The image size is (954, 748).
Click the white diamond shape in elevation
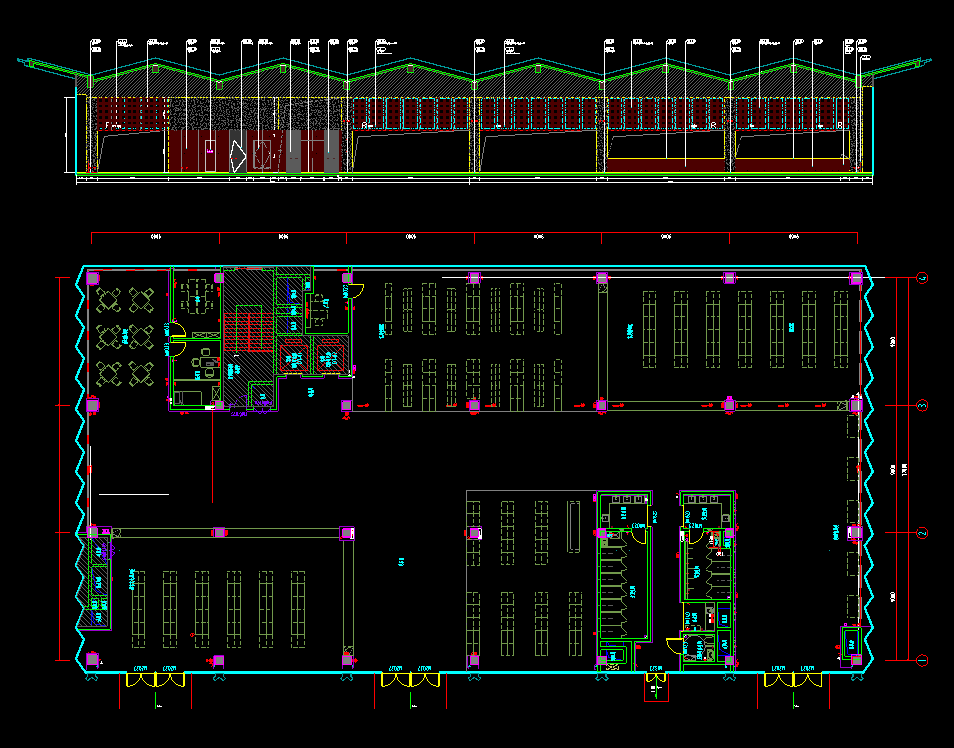[x=236, y=156]
